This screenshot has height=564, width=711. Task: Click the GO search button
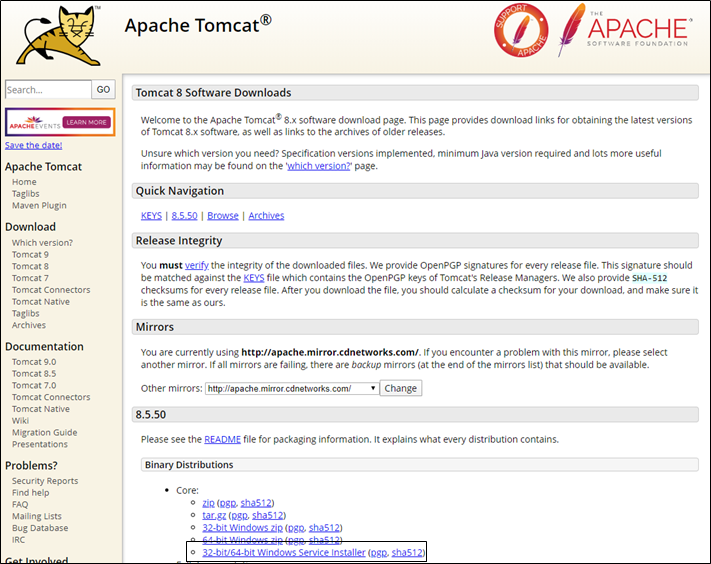coord(103,89)
